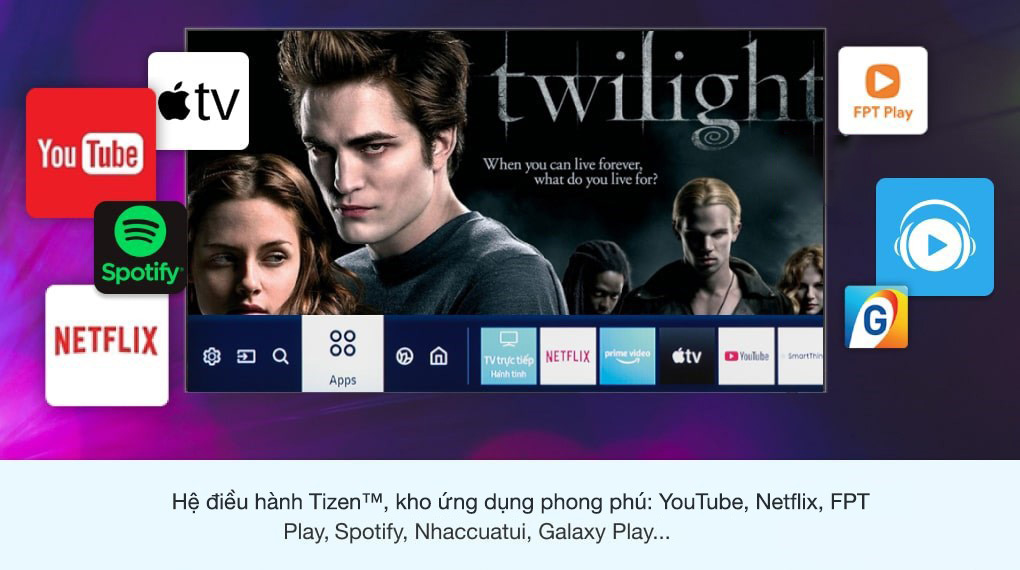Click the FPT Play app icon
Image resolution: width=1020 pixels, height=570 pixels.
[883, 90]
